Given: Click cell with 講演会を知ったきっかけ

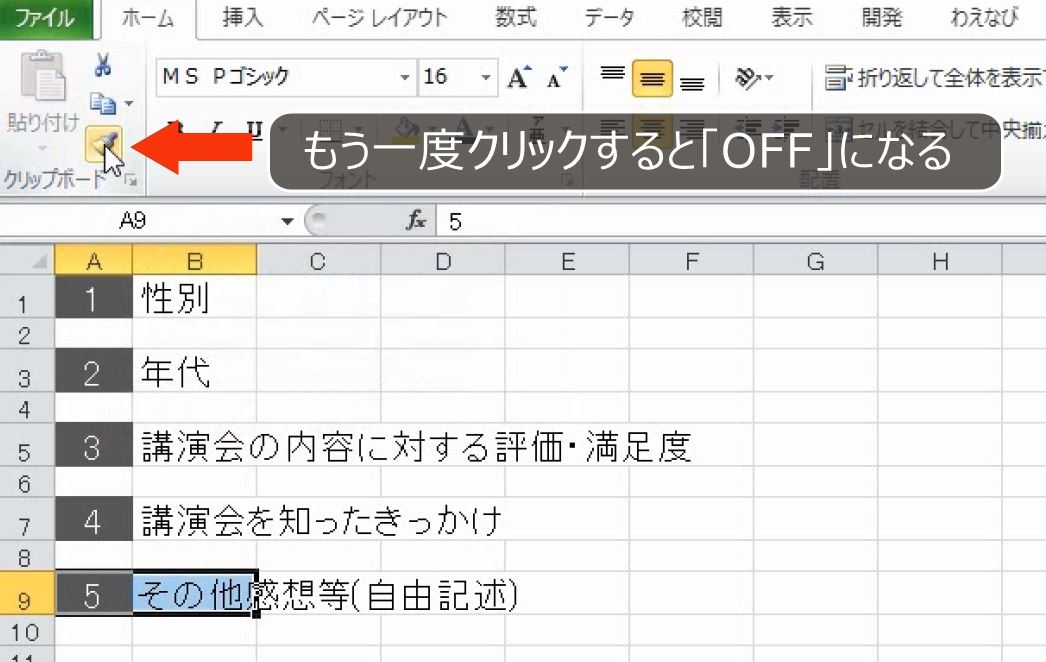Looking at the screenshot, I should point(194,519).
